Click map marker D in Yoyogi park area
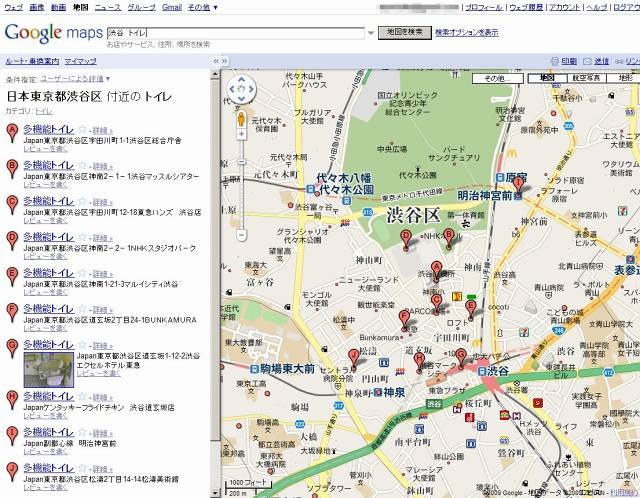 coord(406,240)
